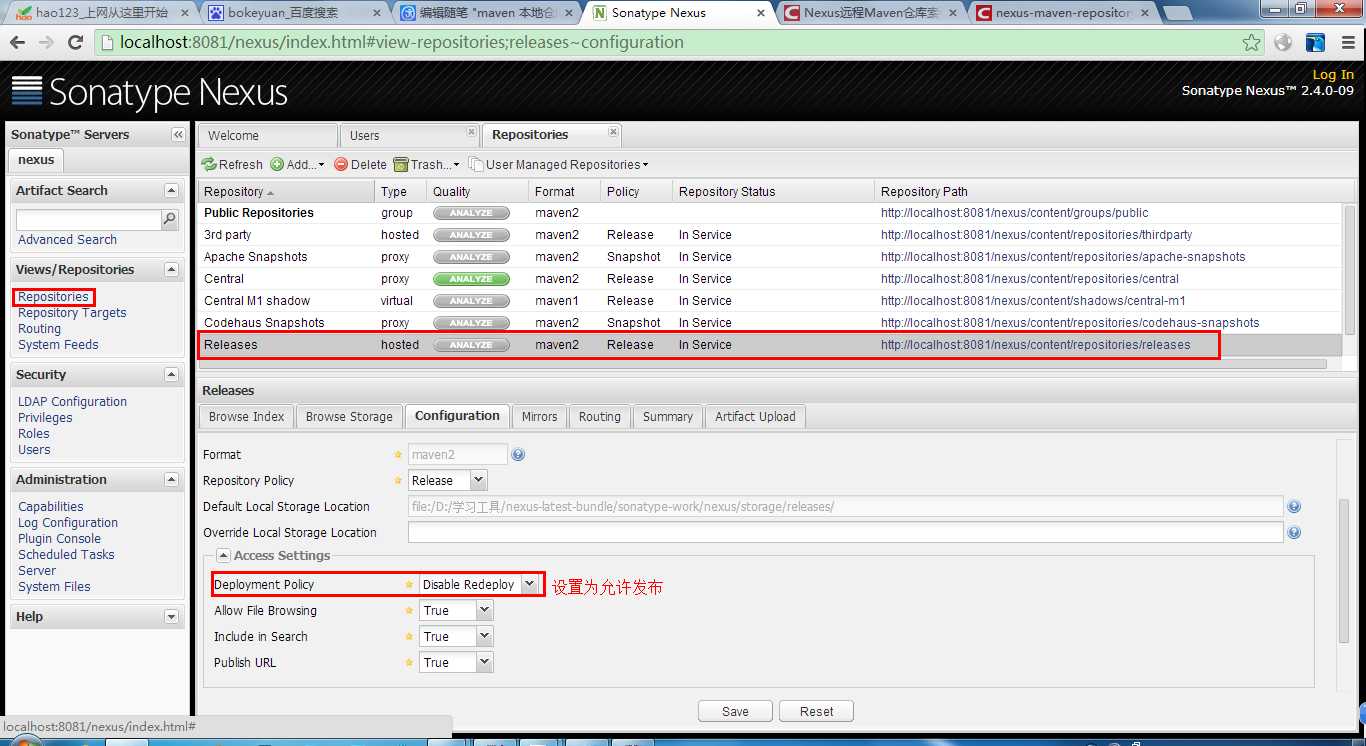
Task: Switch to the Mirrors tab
Action: (x=539, y=416)
